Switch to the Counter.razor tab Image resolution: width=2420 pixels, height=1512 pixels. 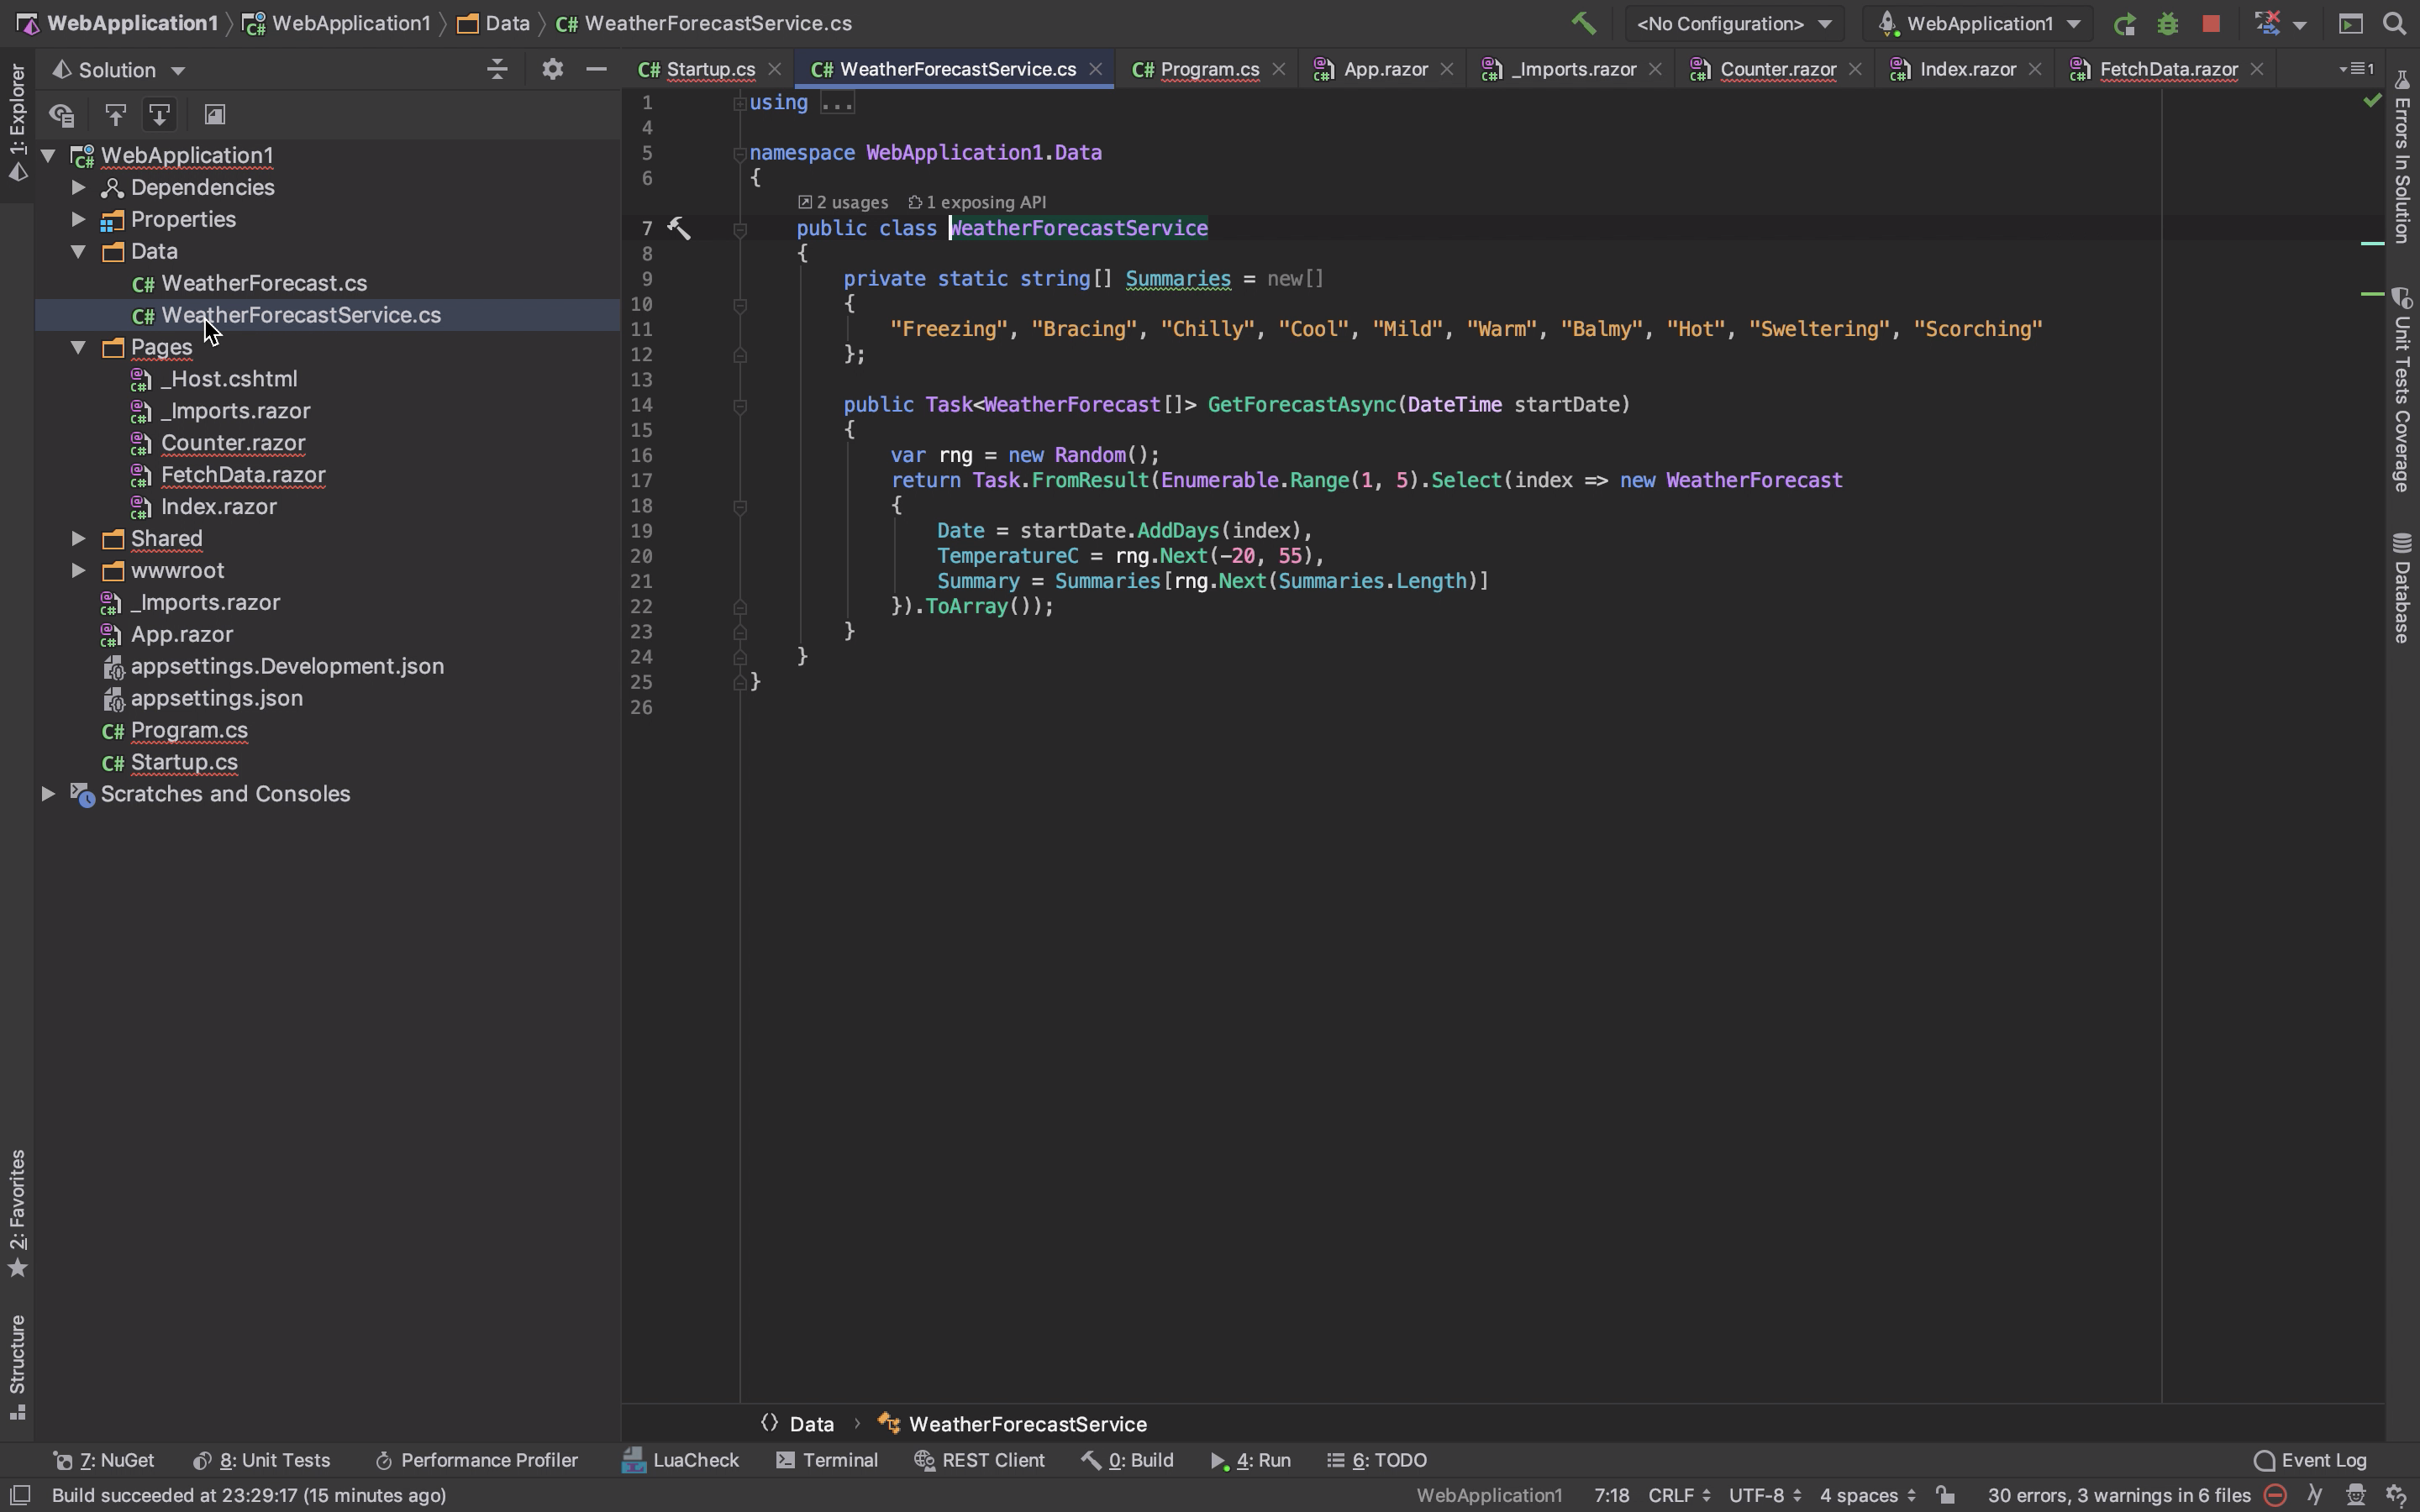click(x=1776, y=69)
